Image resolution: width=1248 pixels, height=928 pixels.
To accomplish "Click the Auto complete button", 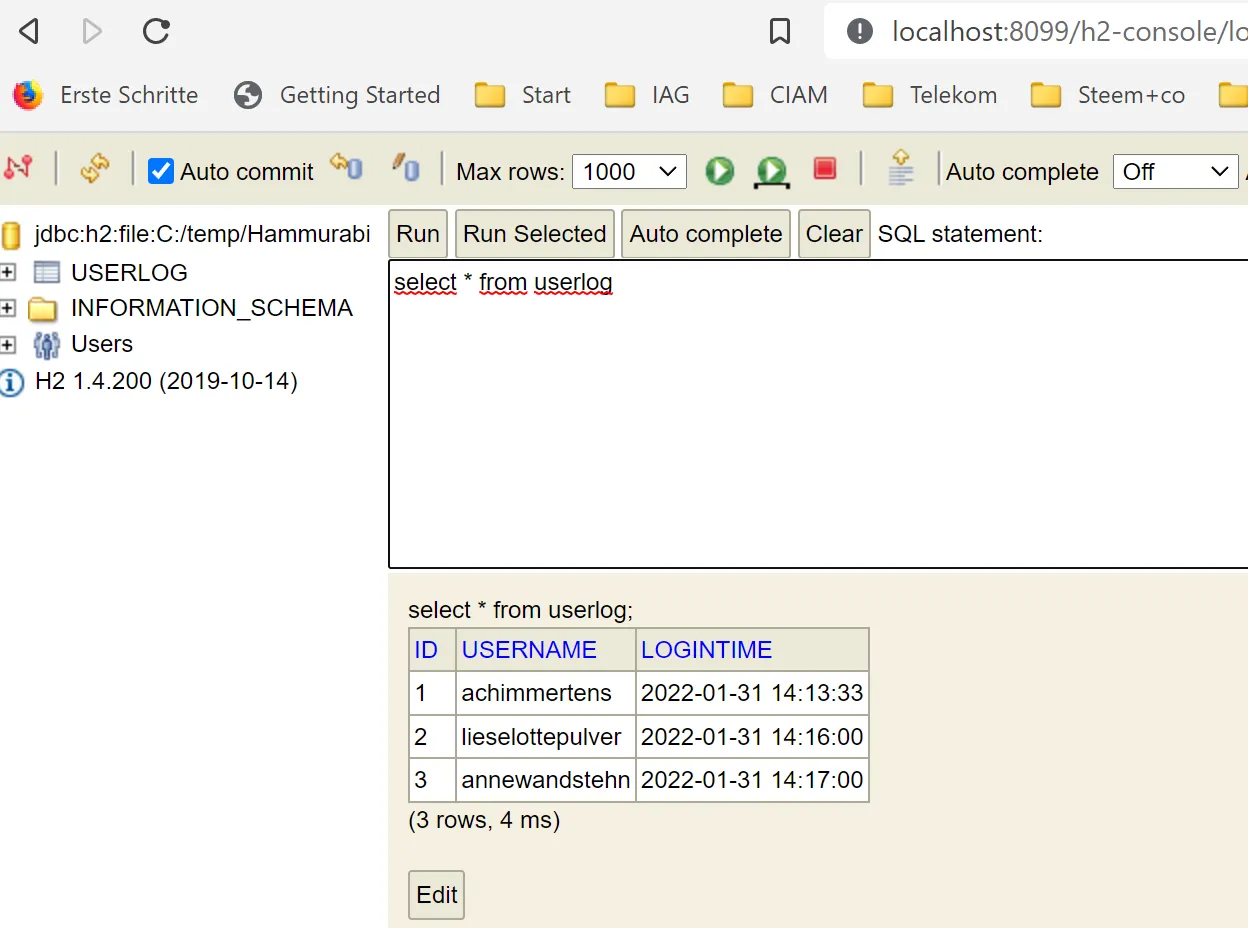I will 706,234.
